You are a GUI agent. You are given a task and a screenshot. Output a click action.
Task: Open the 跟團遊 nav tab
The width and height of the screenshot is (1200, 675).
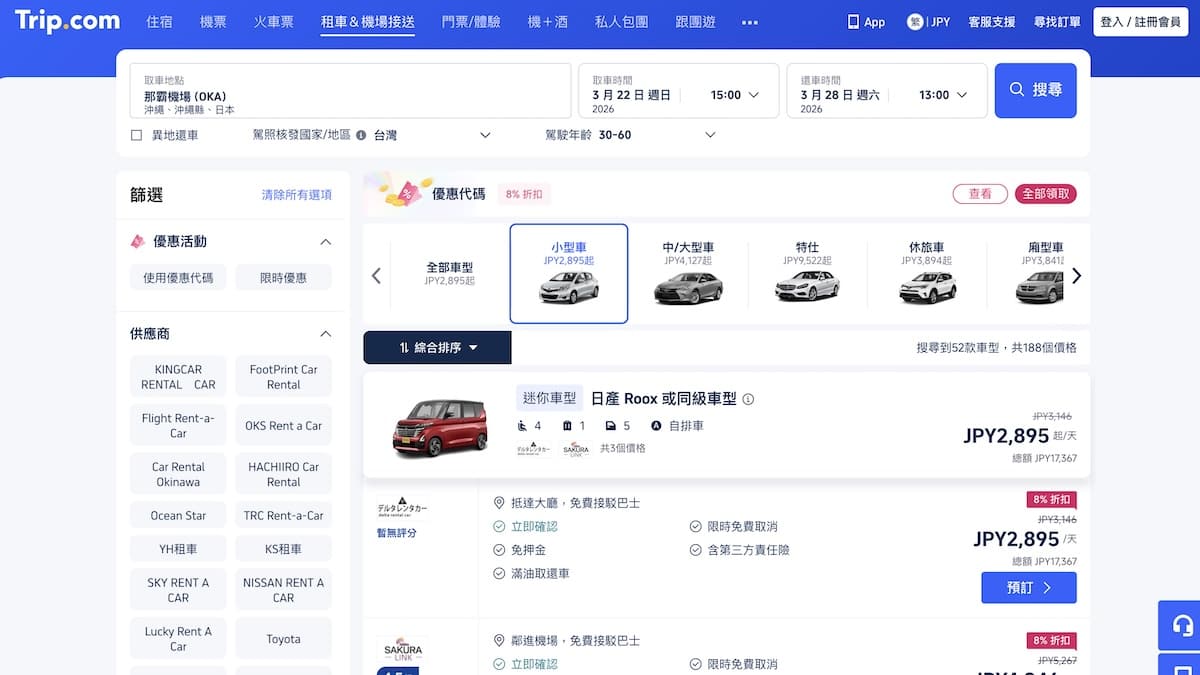695,22
